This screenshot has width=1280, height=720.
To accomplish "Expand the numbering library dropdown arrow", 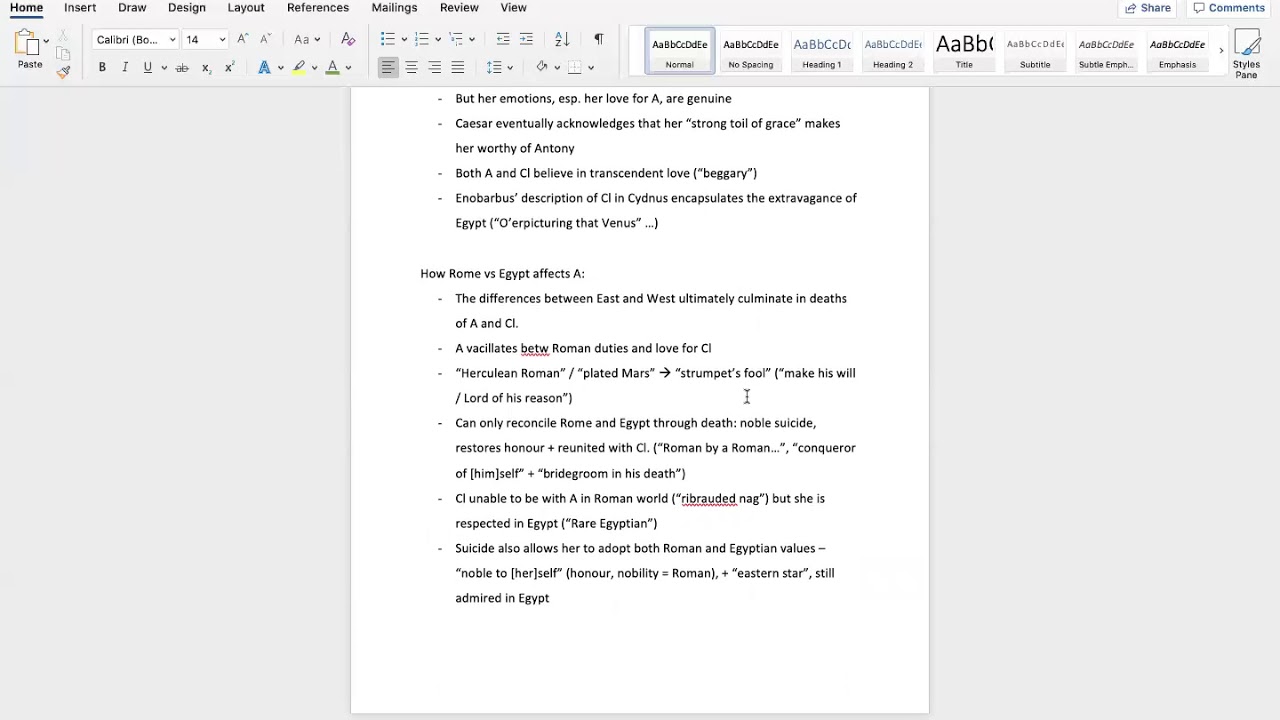I will click(x=437, y=40).
